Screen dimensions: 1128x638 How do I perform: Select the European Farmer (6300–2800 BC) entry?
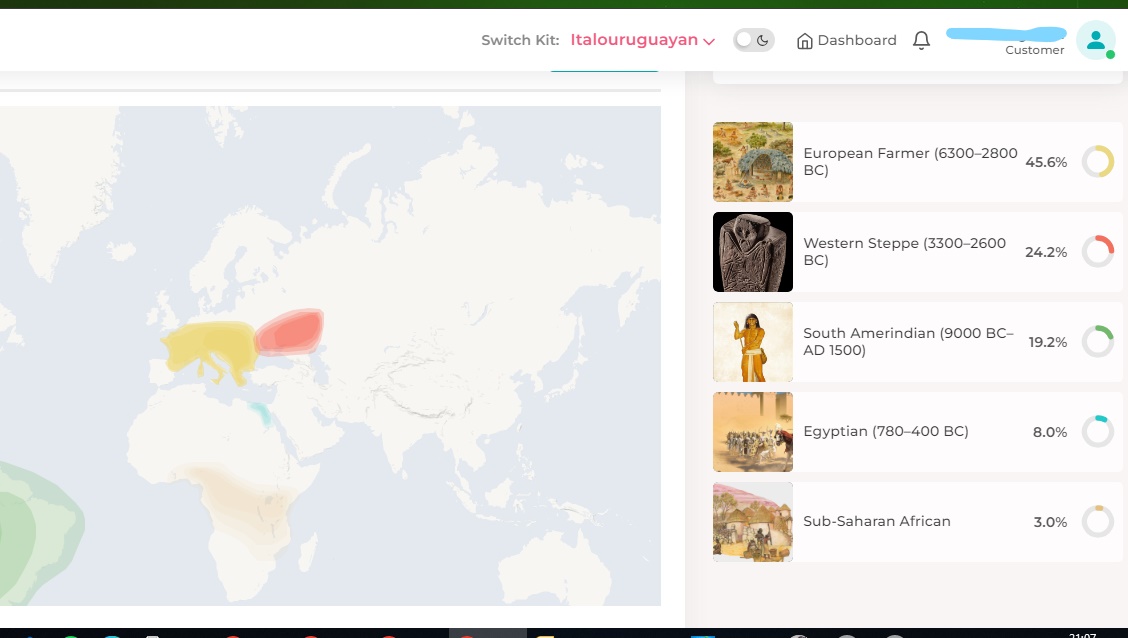(917, 162)
